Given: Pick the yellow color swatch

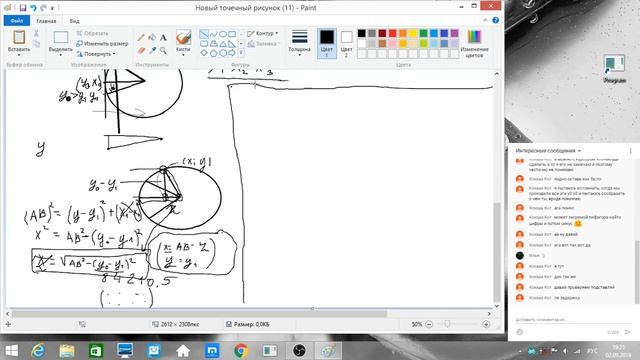Looking at the screenshot, I should click(x=413, y=33).
